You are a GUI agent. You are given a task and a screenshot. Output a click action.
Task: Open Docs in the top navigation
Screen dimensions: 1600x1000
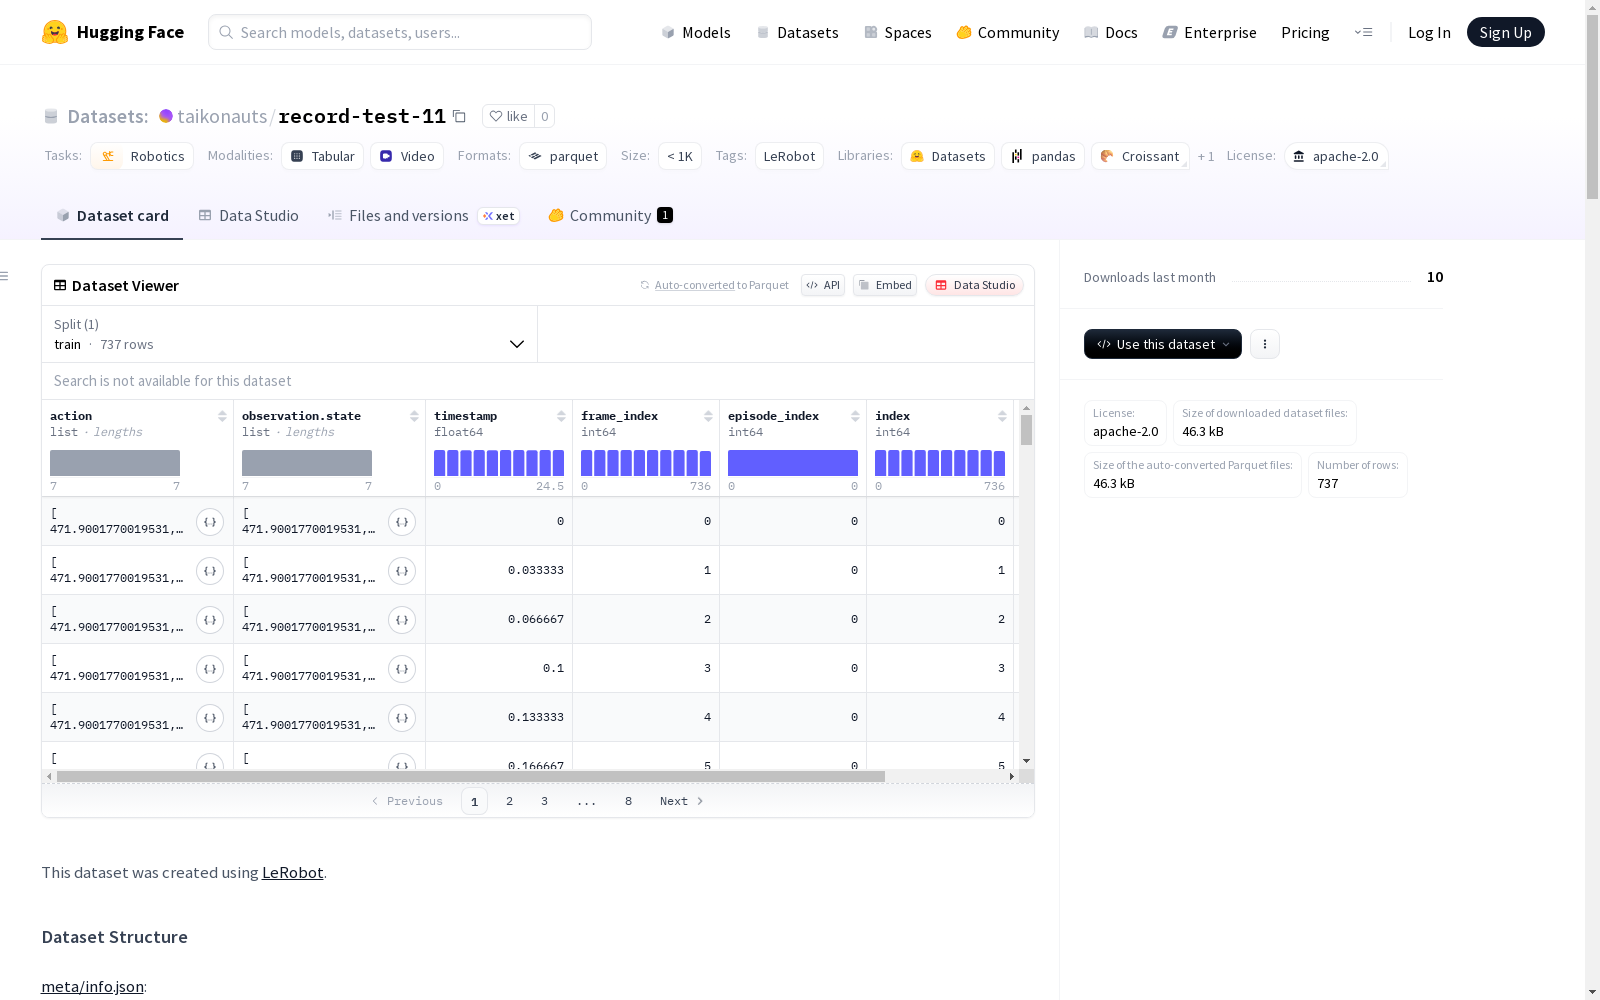(x=1111, y=32)
